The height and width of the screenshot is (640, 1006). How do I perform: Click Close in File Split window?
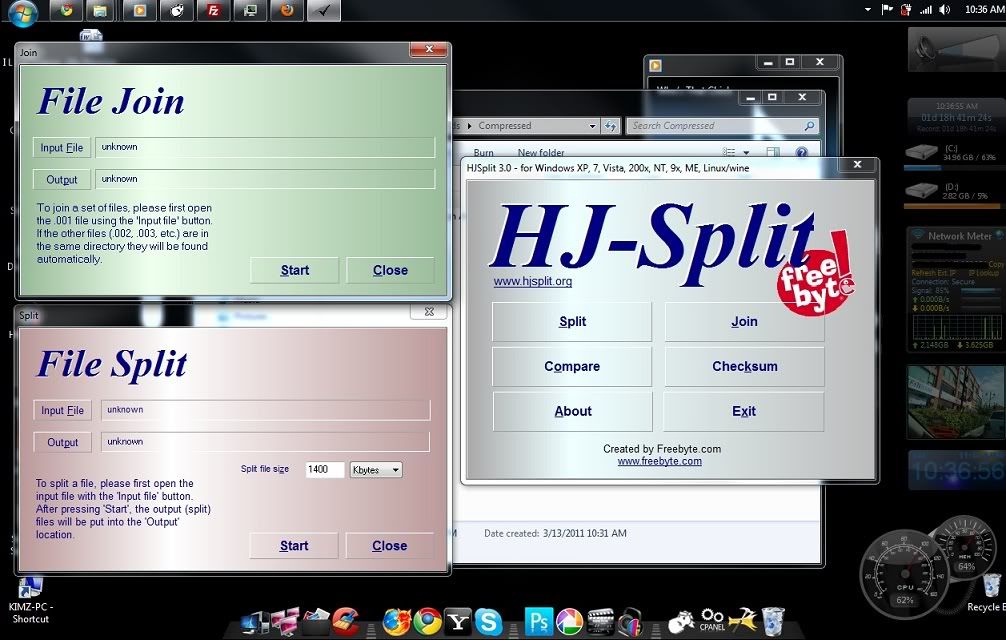point(389,546)
